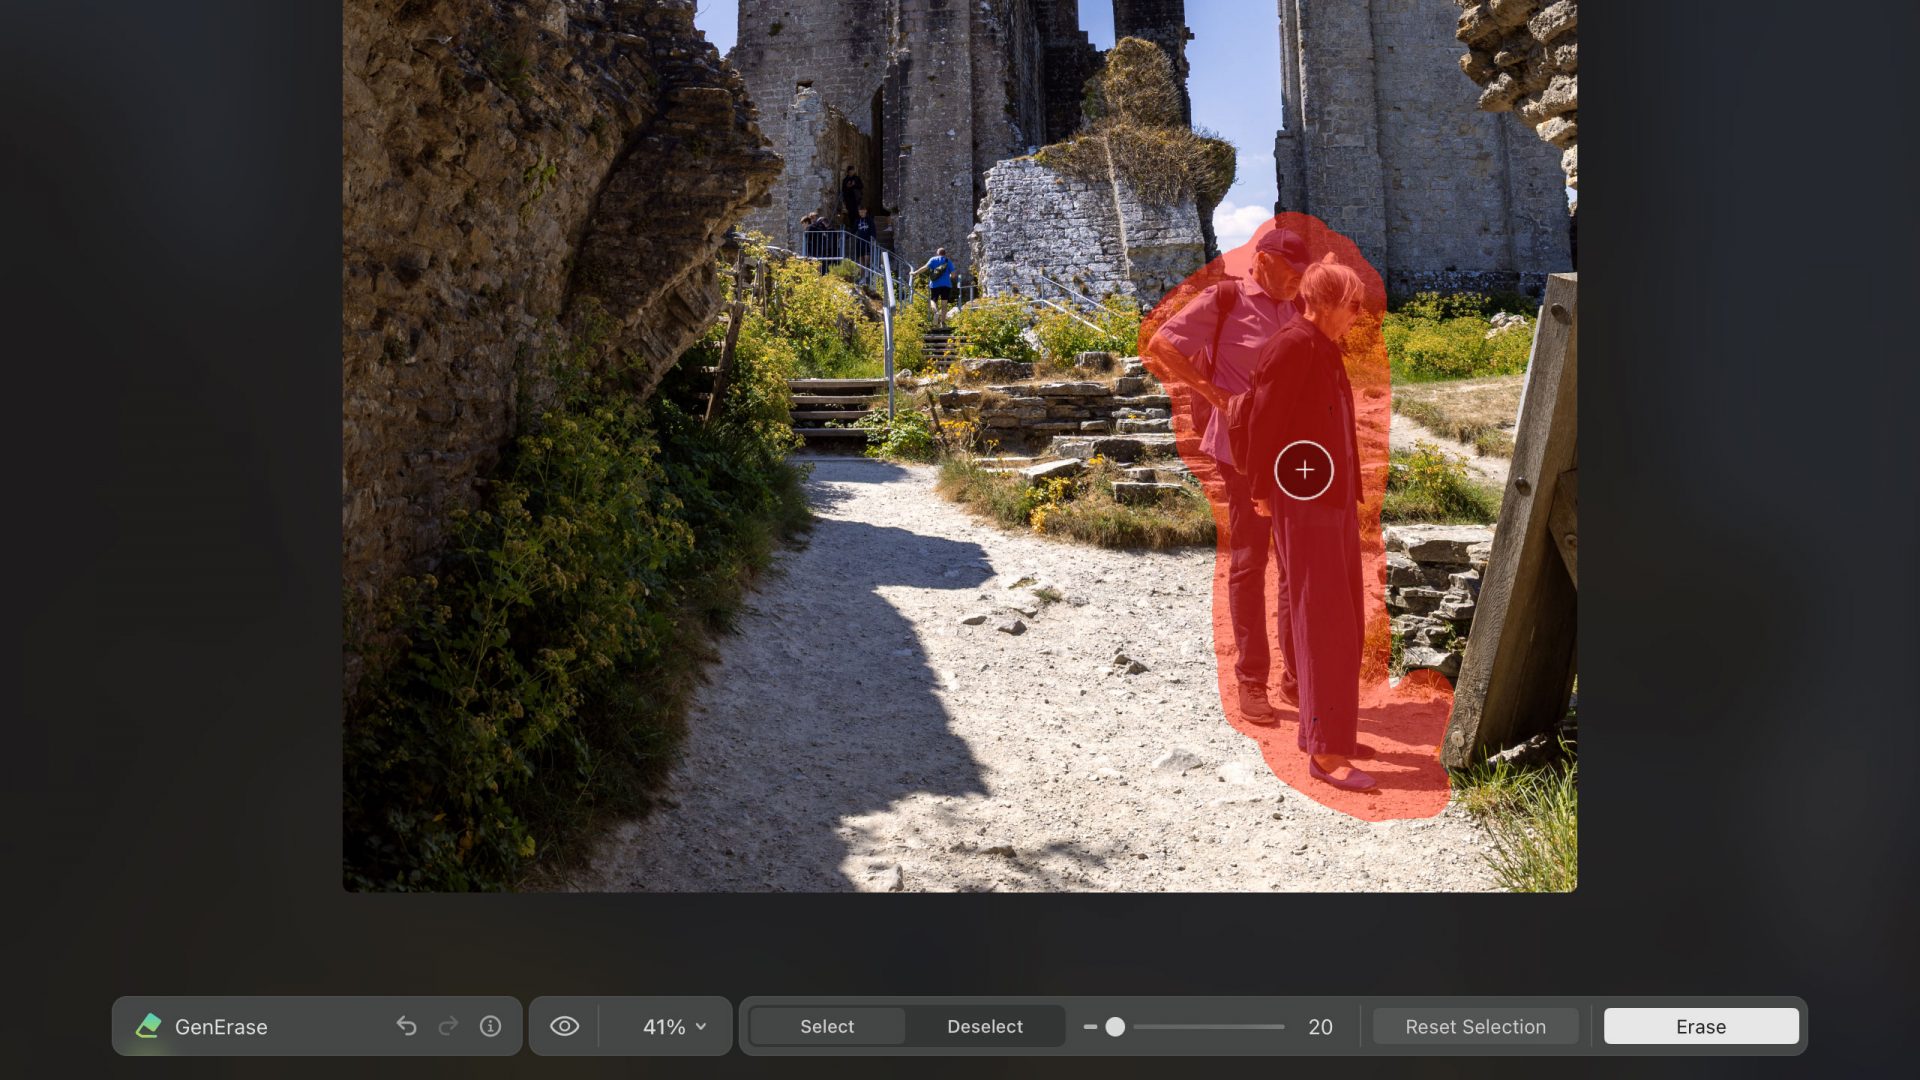
Task: Click the plus icon inside the selection circle
Action: [x=1305, y=470]
